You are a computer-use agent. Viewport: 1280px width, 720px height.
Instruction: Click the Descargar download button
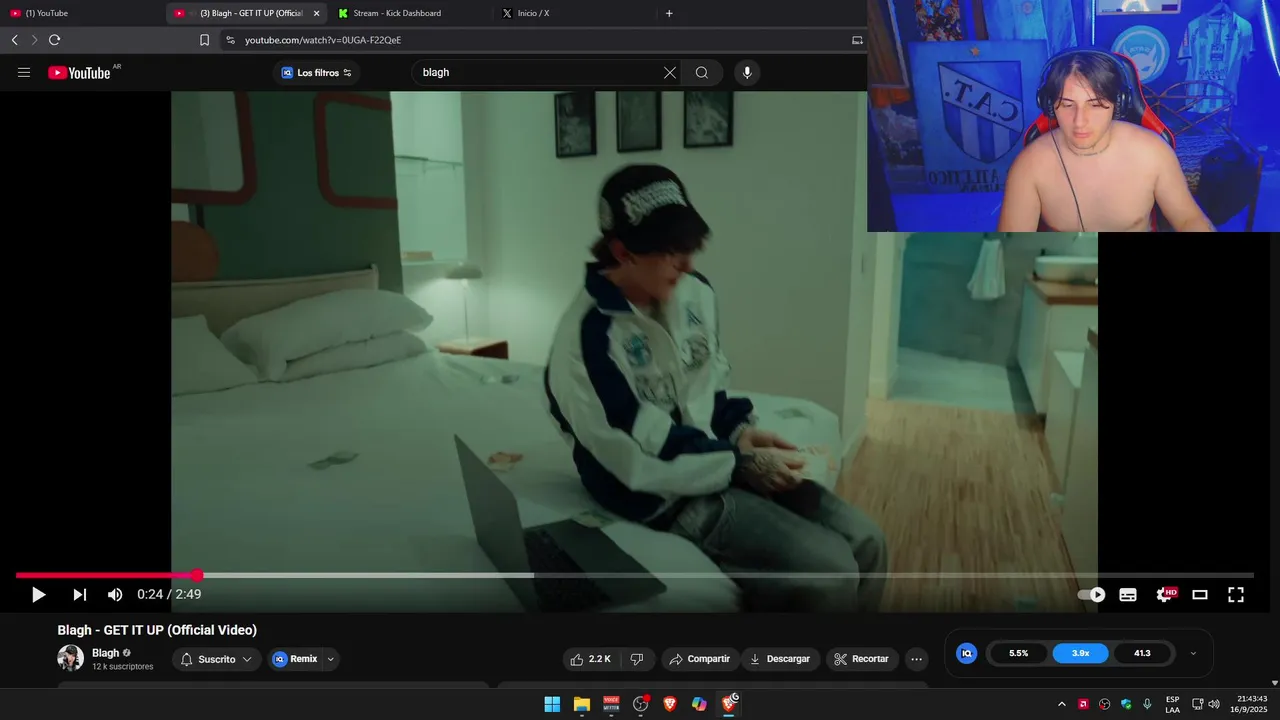pyautogui.click(x=780, y=659)
